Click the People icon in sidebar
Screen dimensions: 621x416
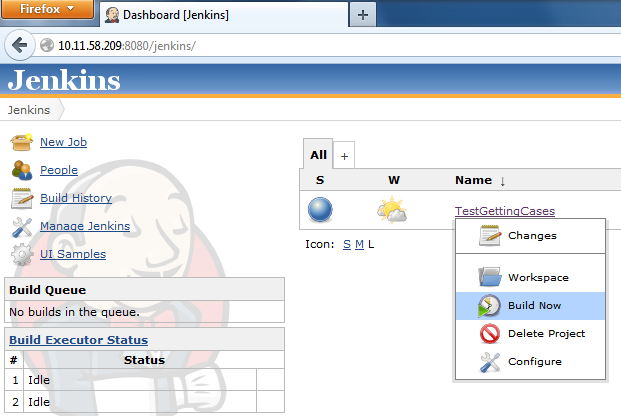point(22,170)
